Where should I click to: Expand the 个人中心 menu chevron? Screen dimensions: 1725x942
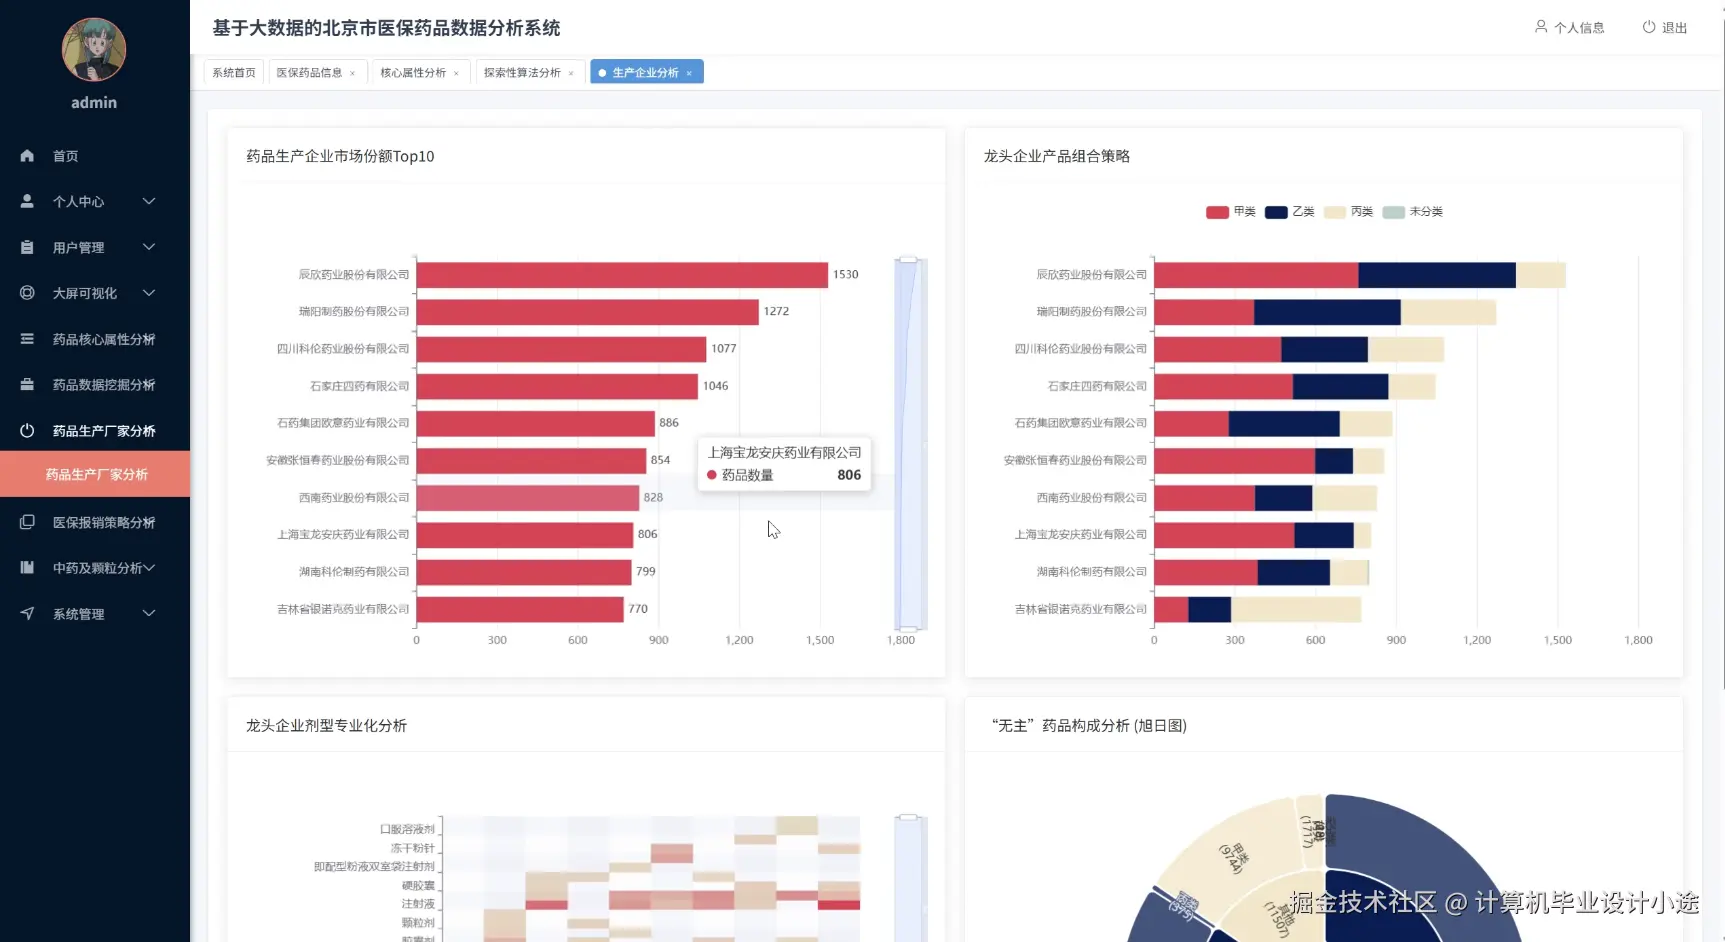149,201
